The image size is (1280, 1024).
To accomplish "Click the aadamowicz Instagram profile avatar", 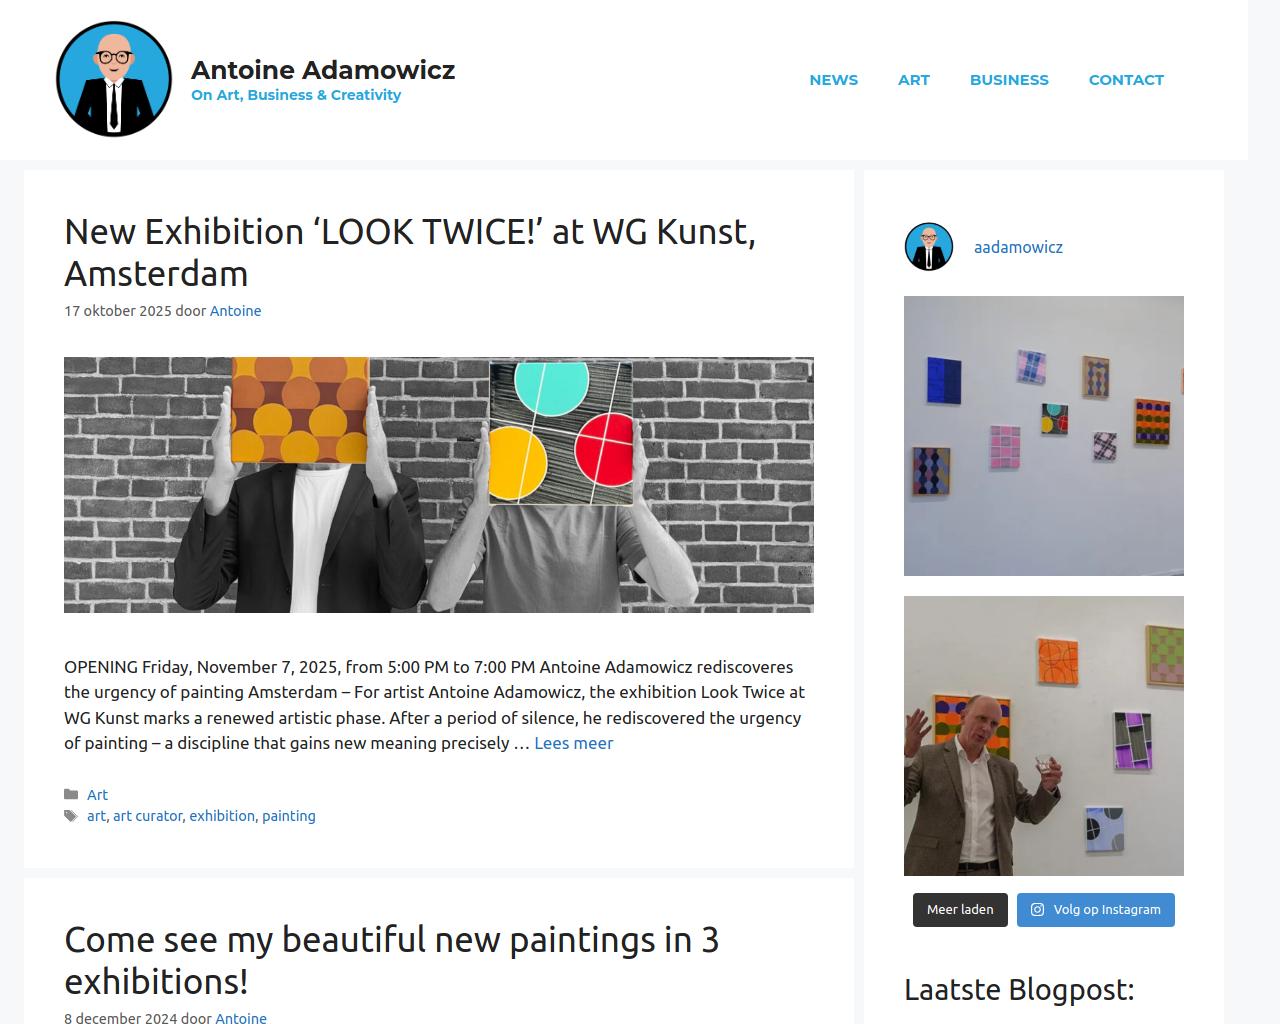I will pos(929,247).
